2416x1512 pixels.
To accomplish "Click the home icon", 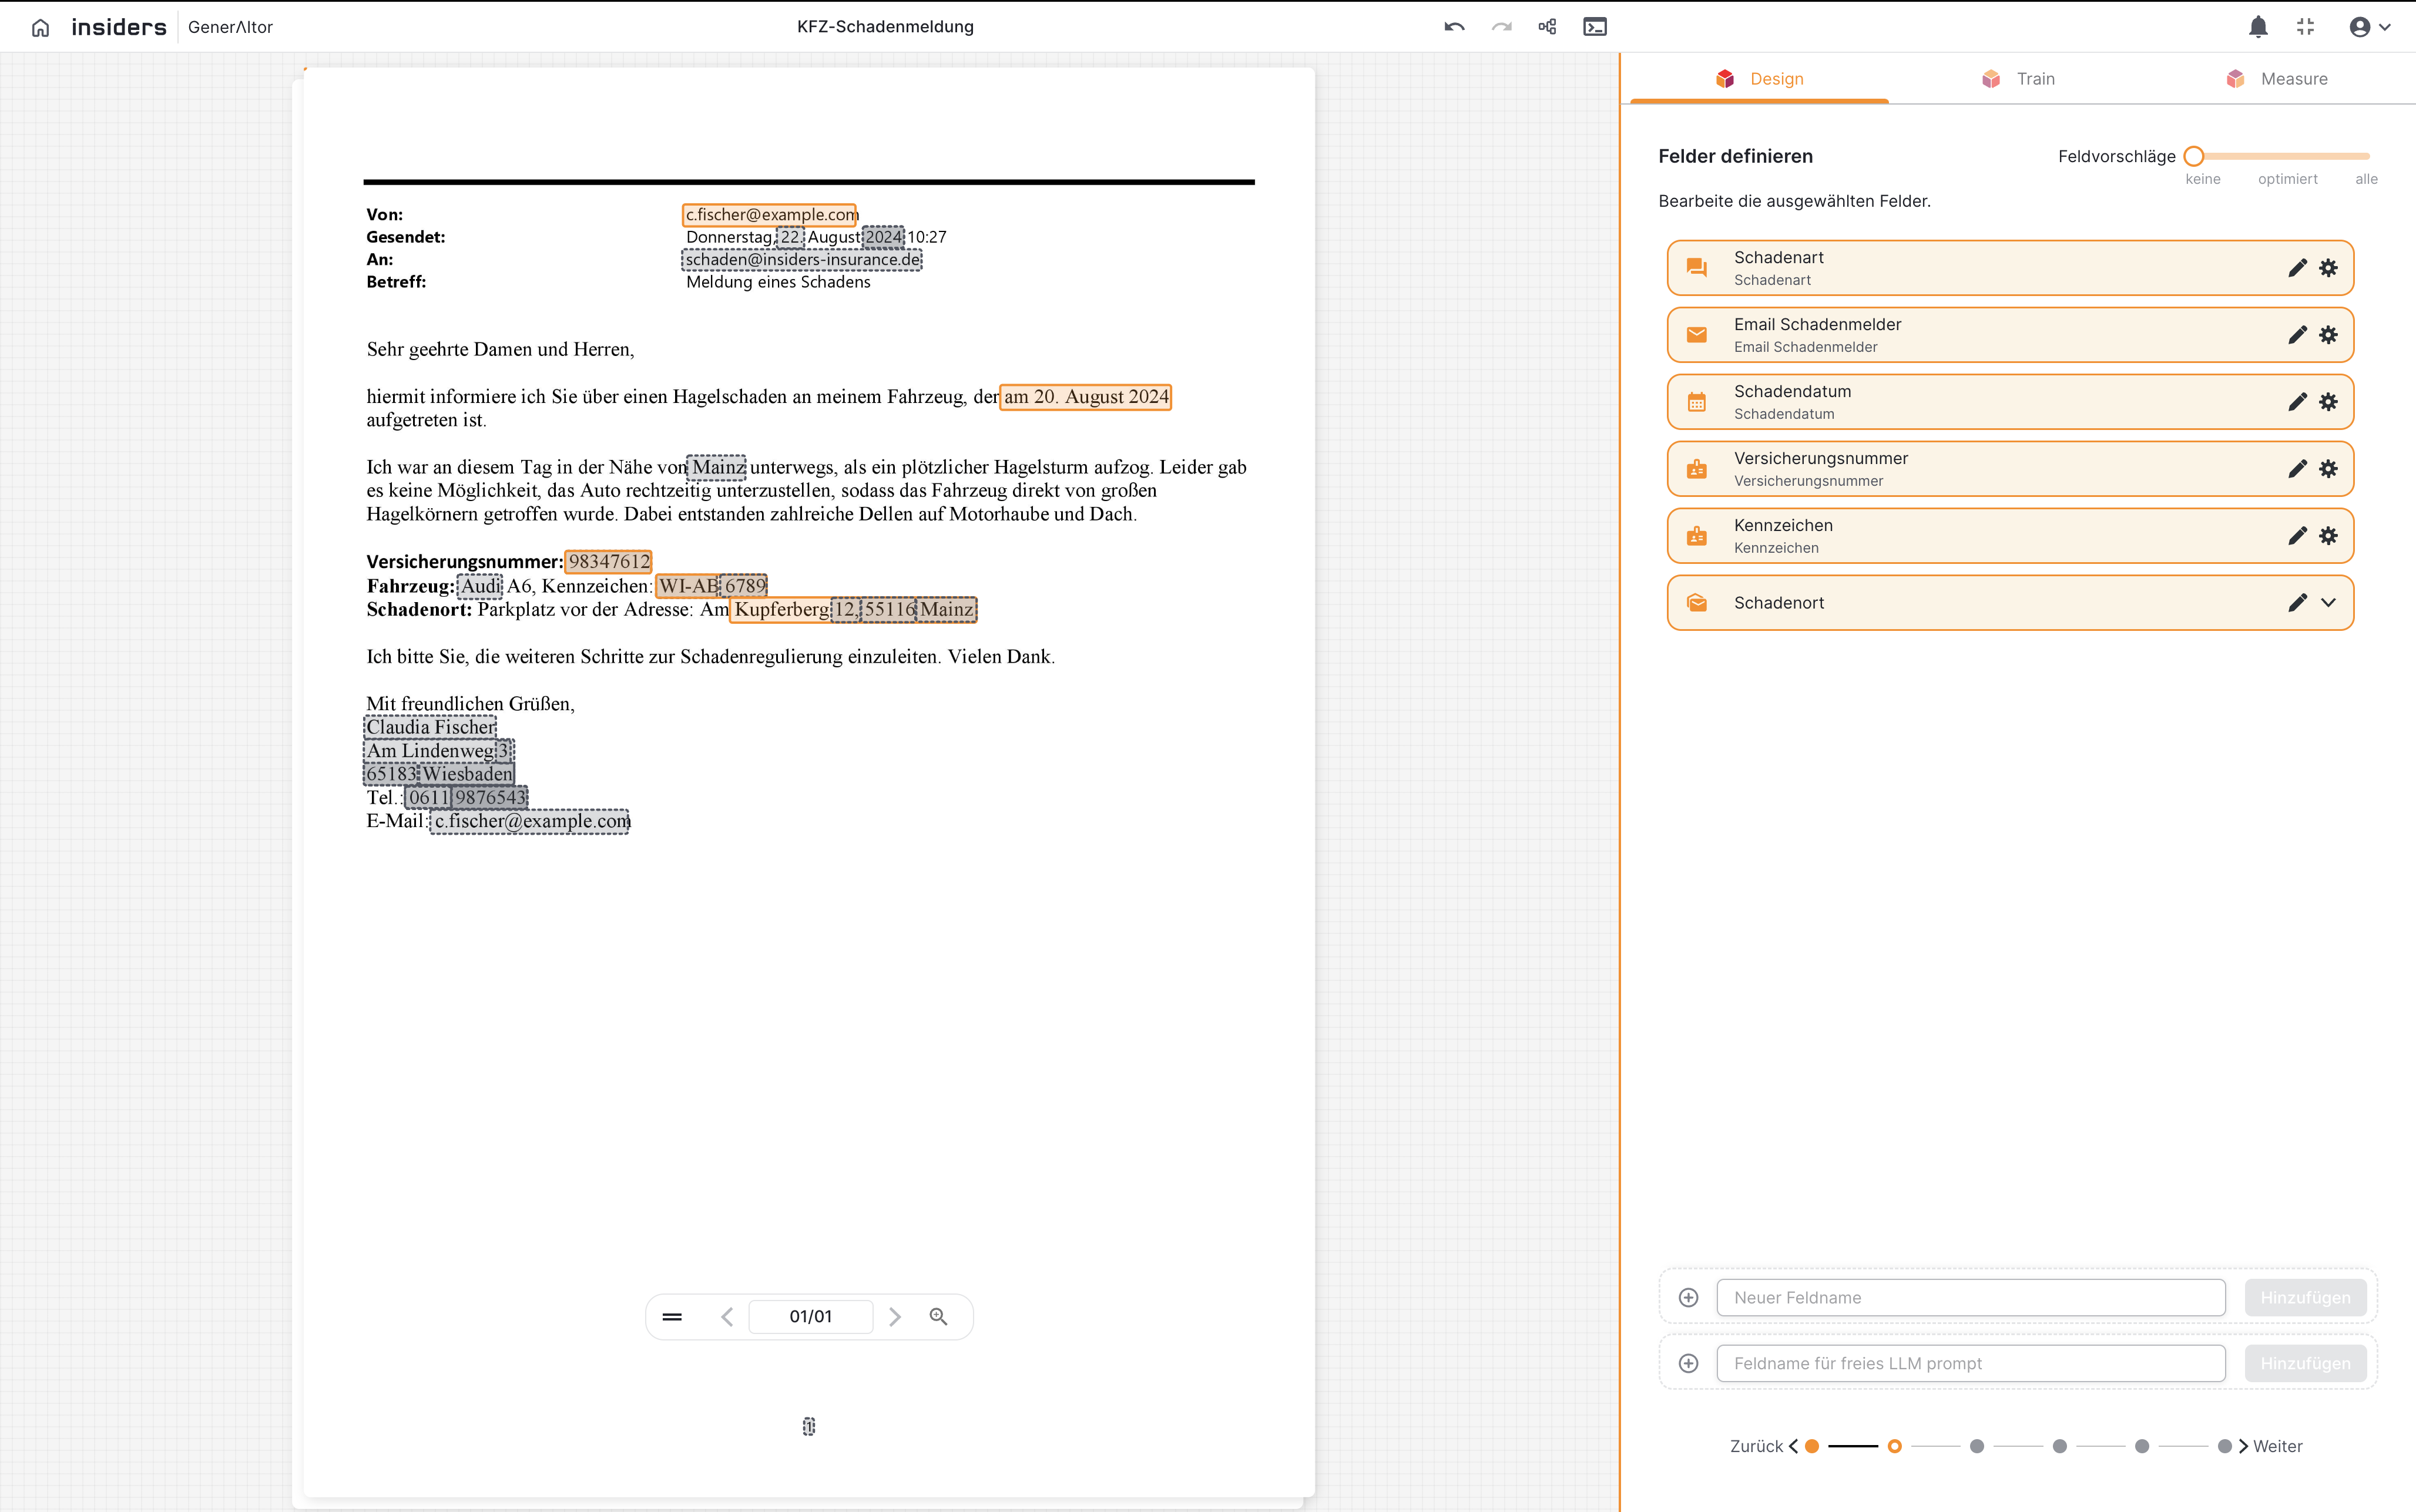I will point(40,27).
